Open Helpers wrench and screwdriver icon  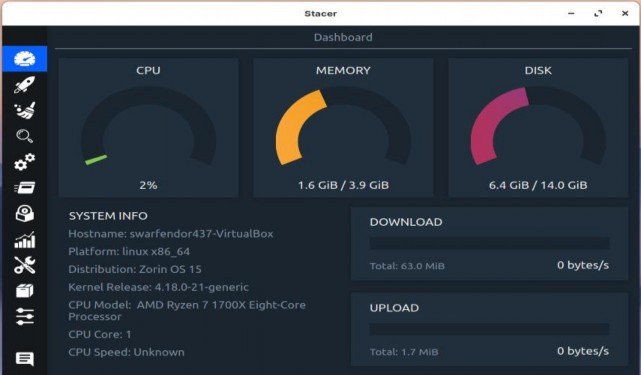[x=25, y=265]
